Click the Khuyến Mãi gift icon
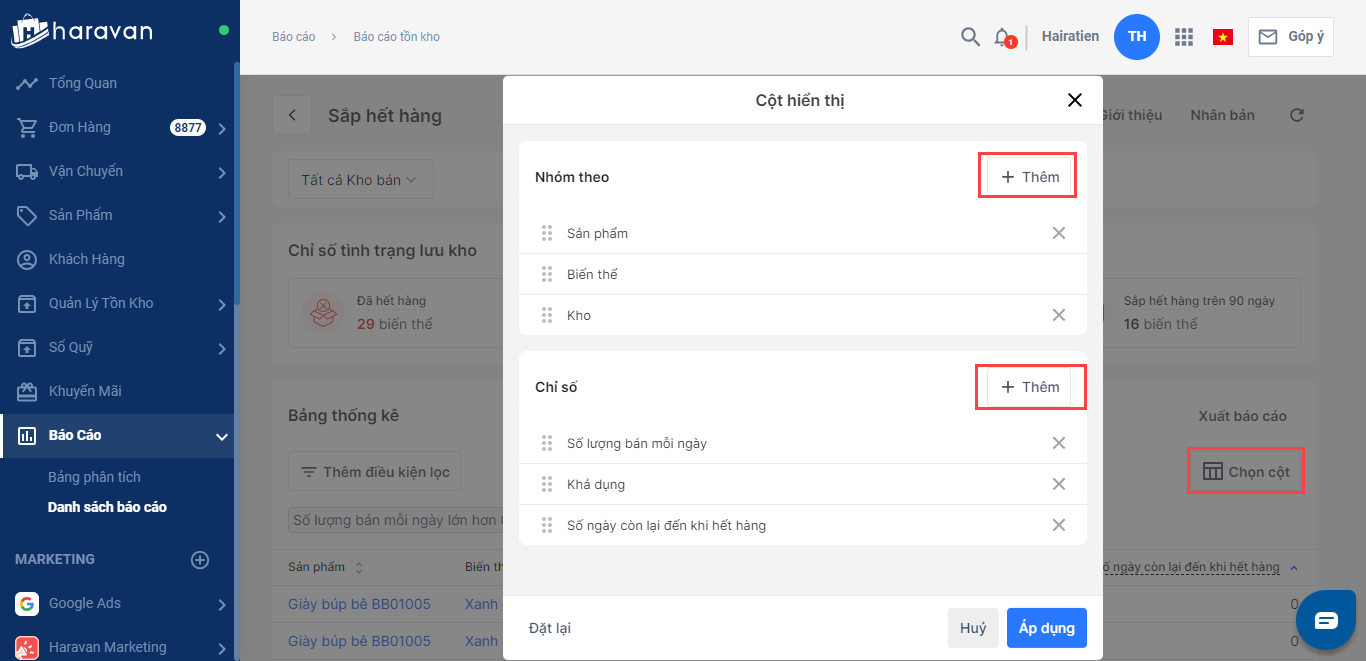This screenshot has height=661, width=1366. (x=27, y=391)
